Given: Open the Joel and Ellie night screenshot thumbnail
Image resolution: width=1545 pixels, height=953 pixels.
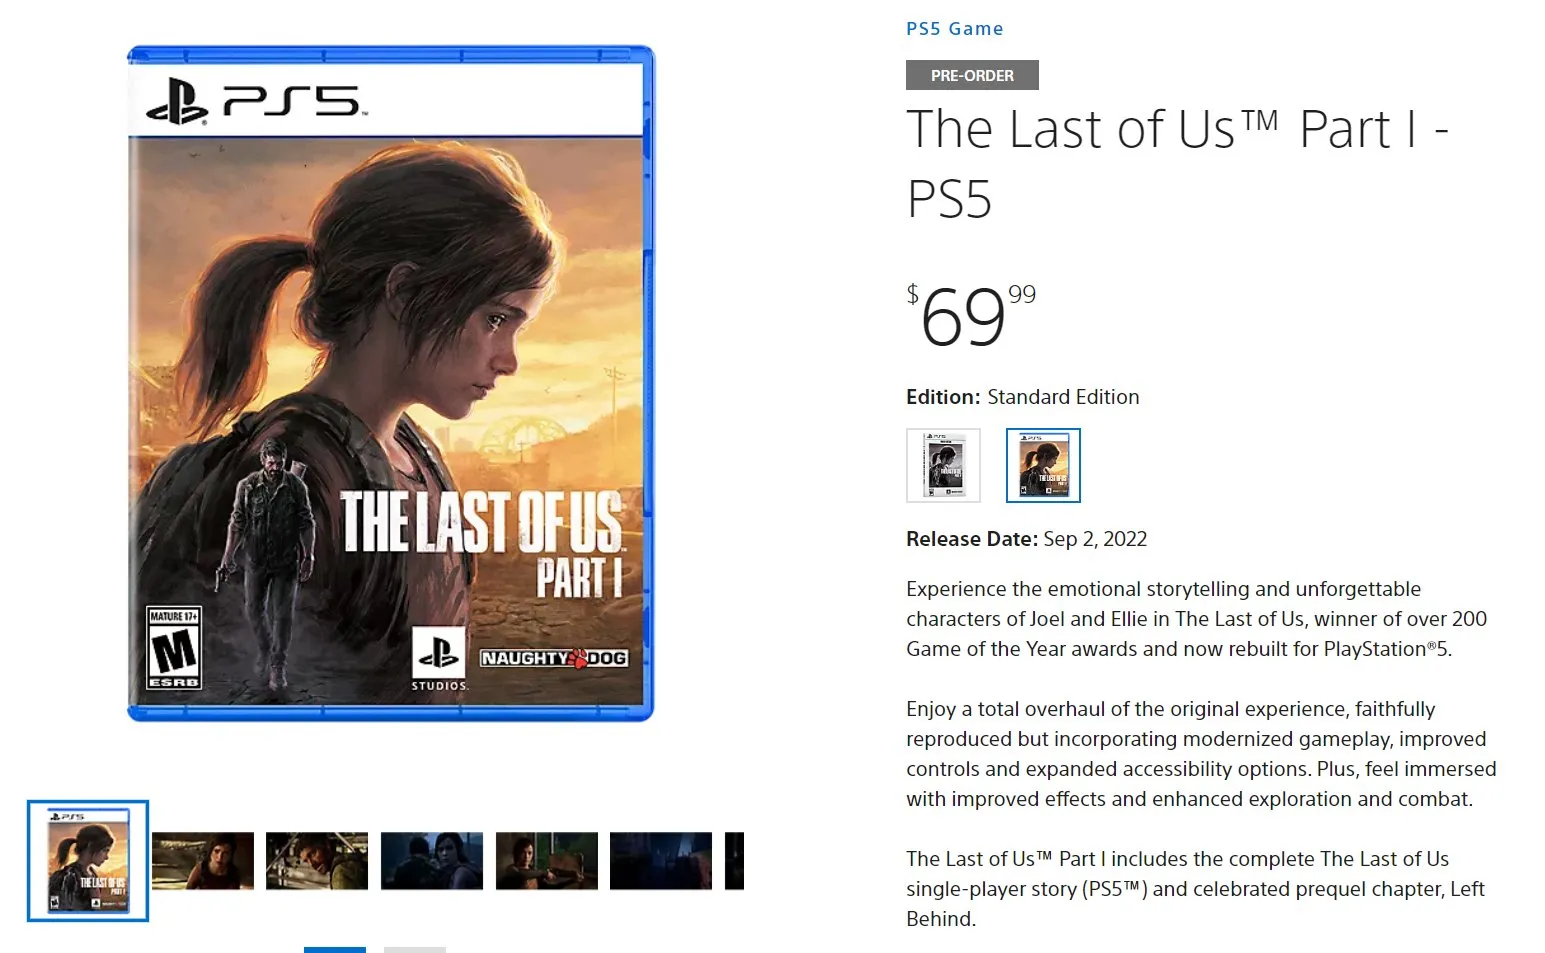Looking at the screenshot, I should [432, 861].
